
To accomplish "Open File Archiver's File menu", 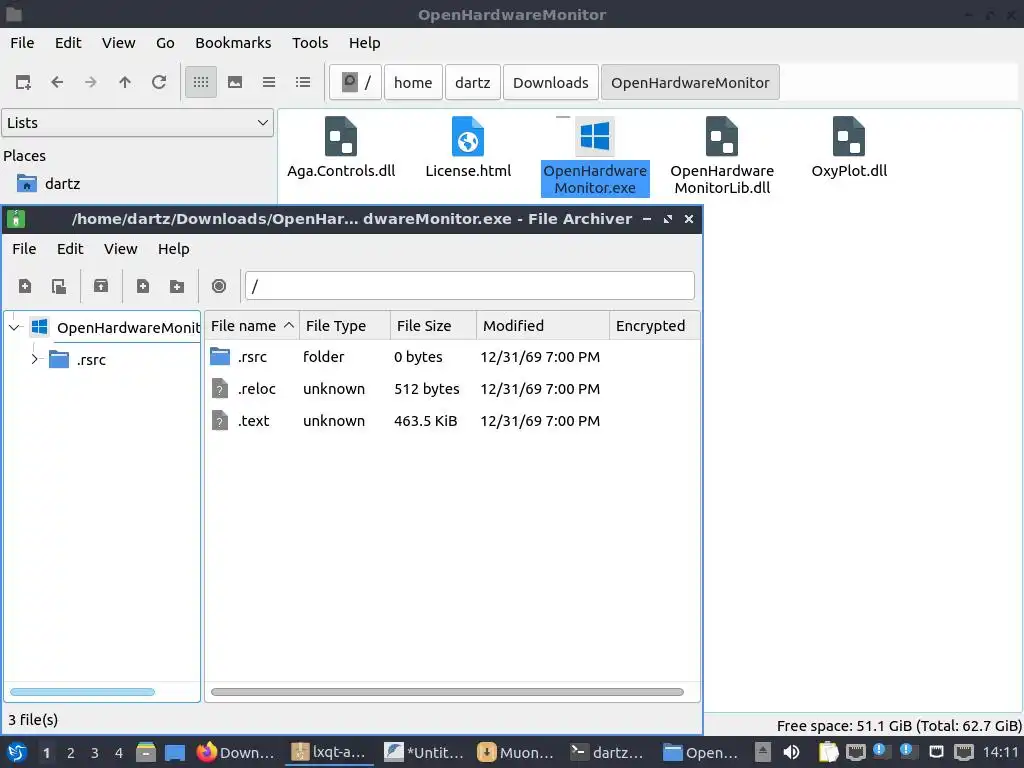I will click(x=24, y=249).
